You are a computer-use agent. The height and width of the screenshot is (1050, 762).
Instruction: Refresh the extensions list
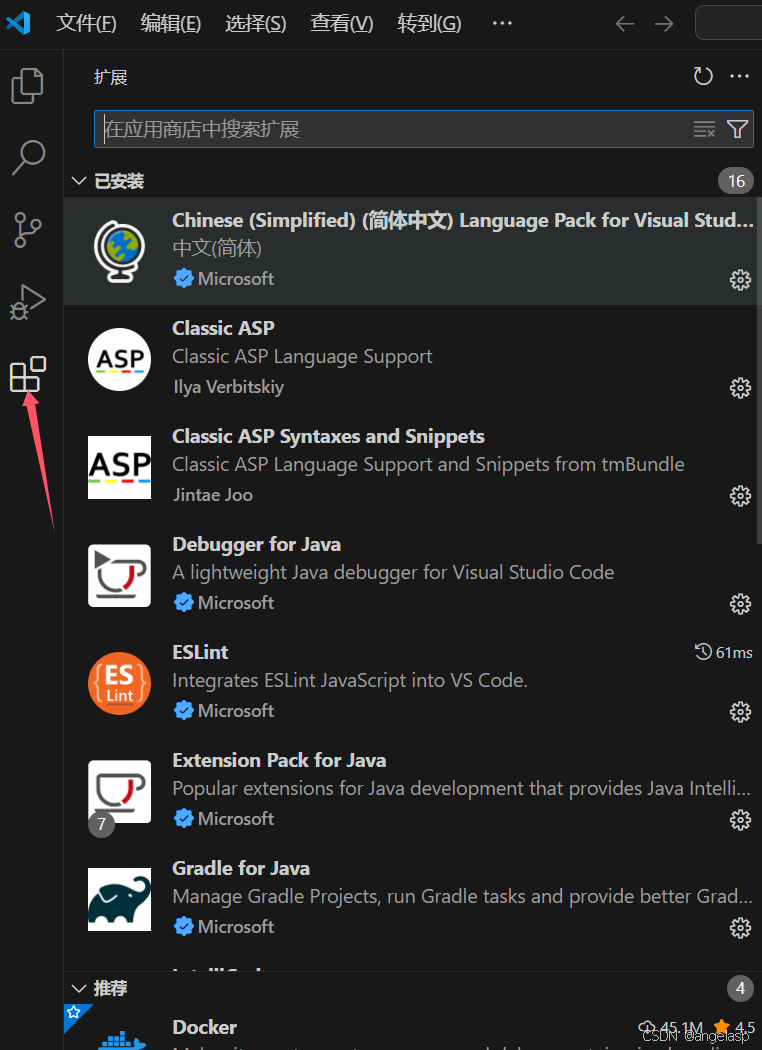point(702,76)
